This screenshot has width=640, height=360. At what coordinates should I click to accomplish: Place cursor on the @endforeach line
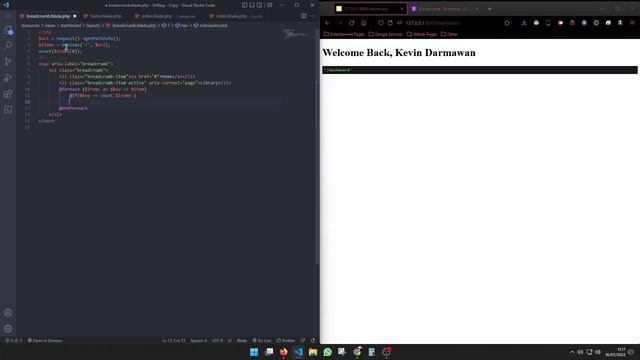pos(73,108)
